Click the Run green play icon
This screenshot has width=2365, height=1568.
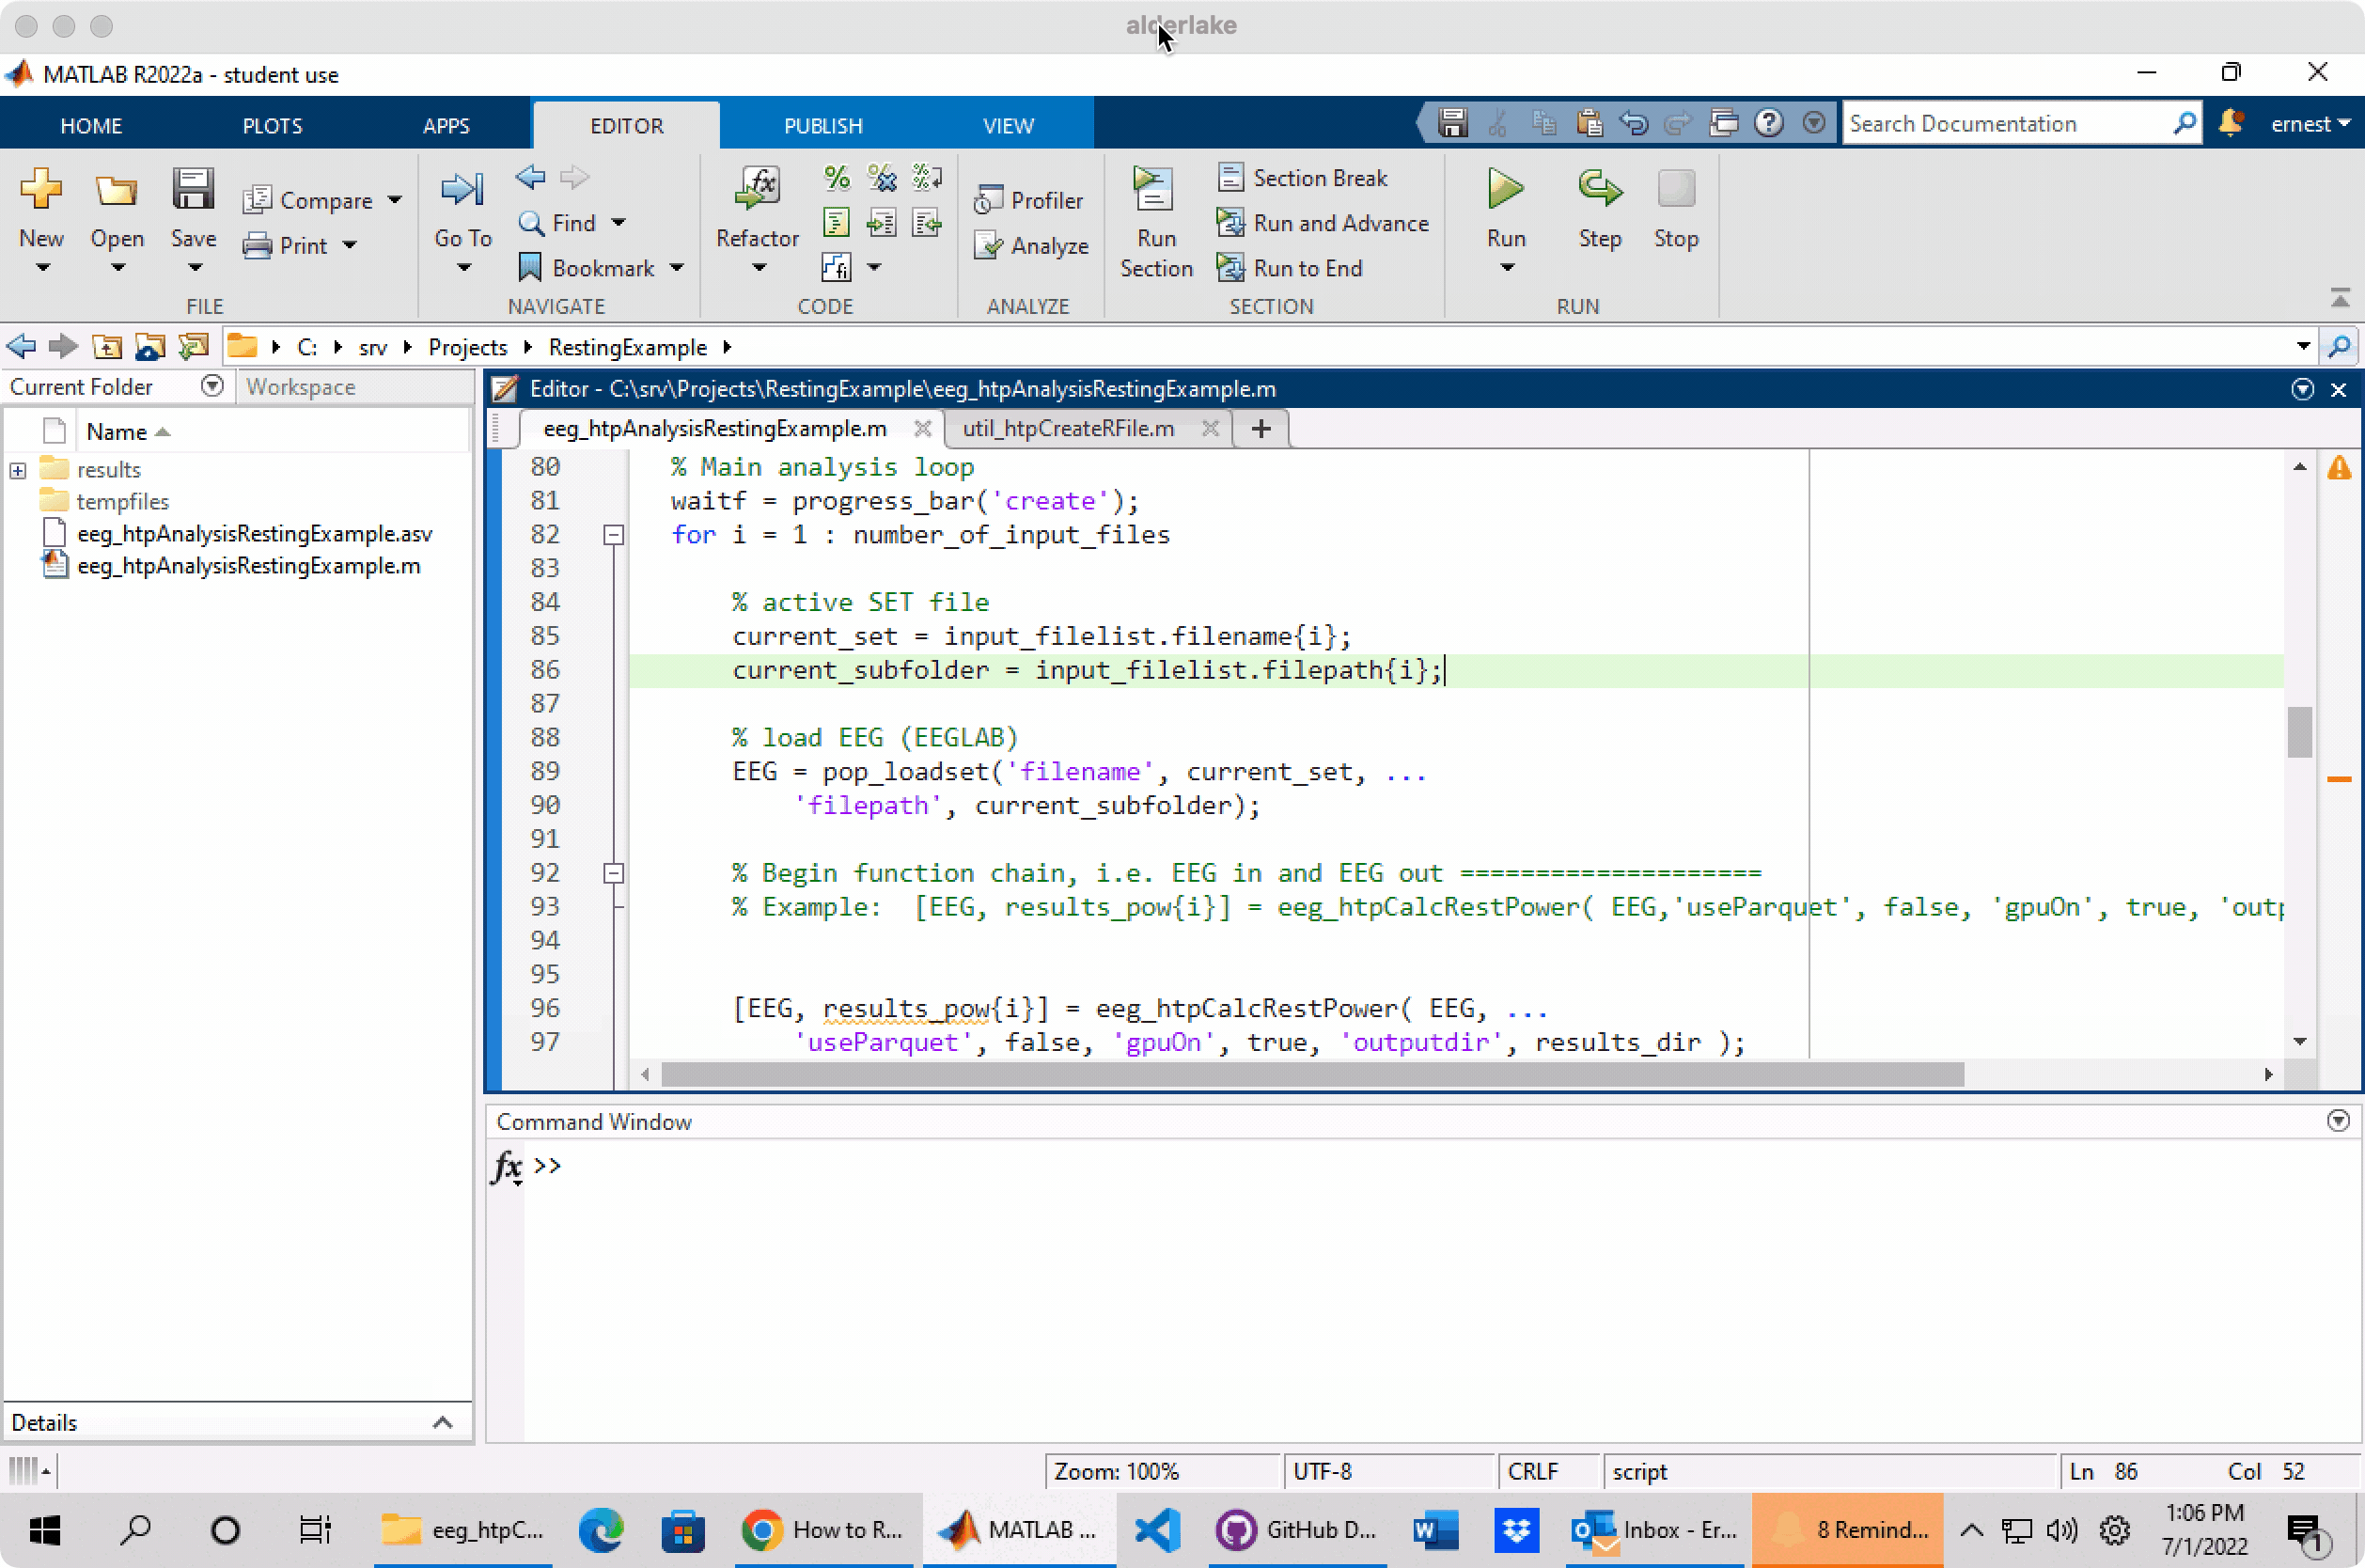[1505, 189]
